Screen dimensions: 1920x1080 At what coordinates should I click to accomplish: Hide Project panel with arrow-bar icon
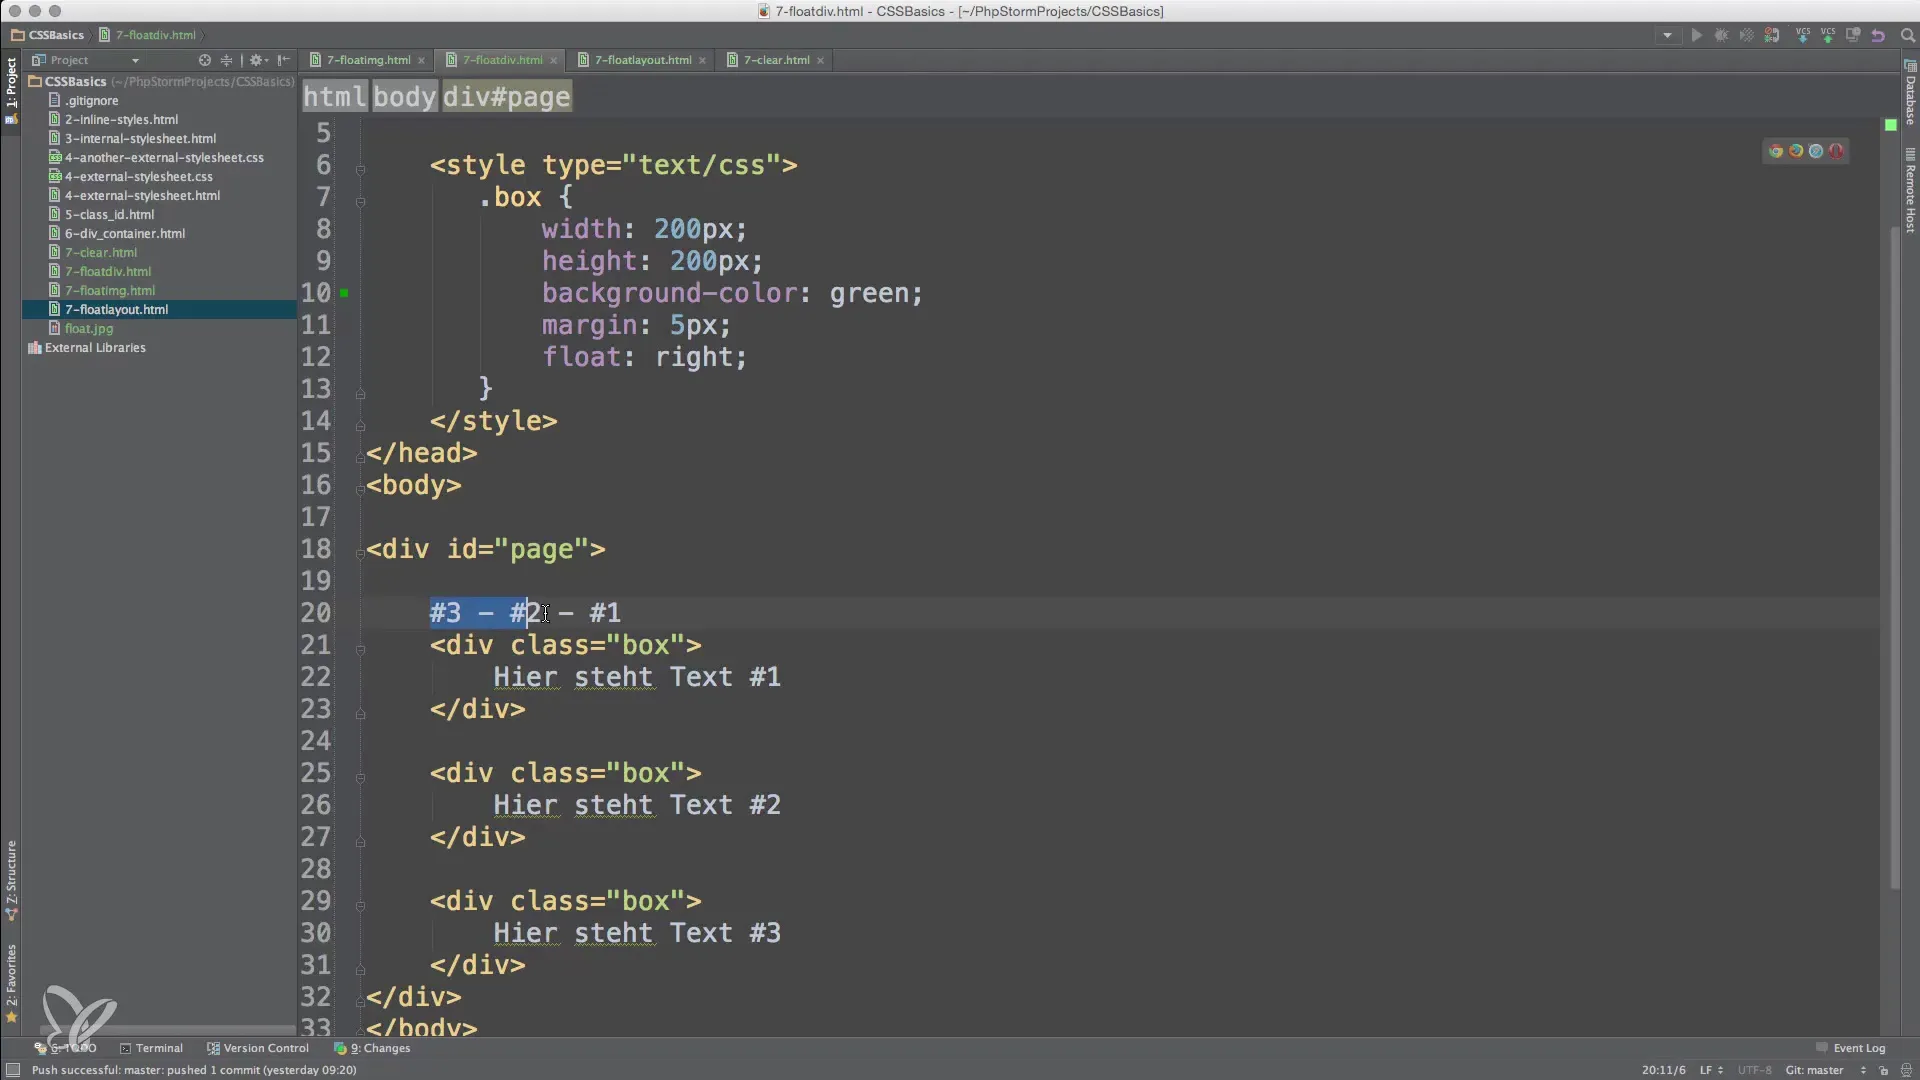283,60
